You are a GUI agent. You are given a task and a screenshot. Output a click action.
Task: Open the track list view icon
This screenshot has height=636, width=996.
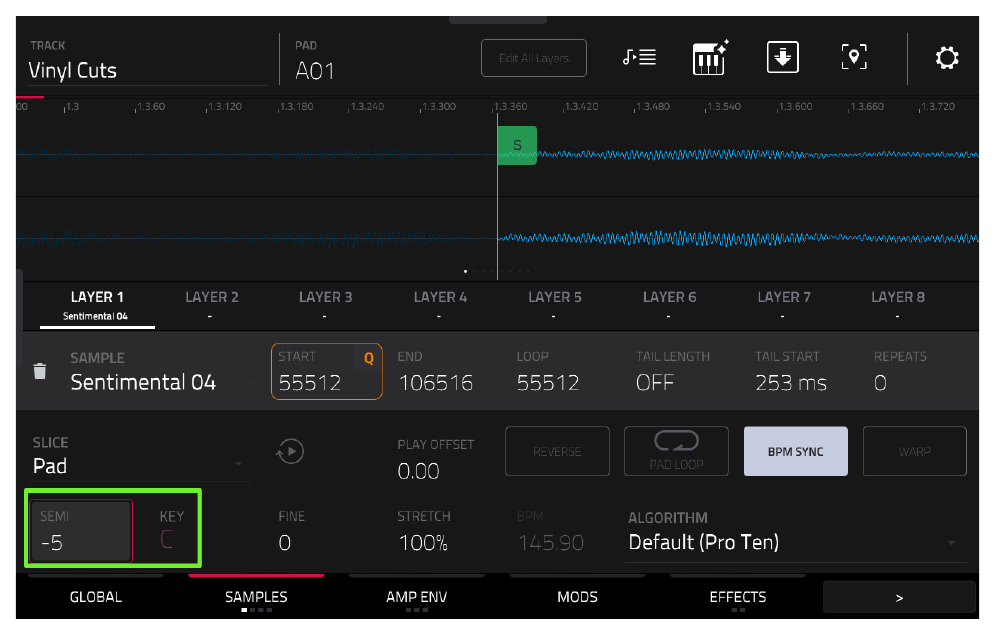point(639,58)
